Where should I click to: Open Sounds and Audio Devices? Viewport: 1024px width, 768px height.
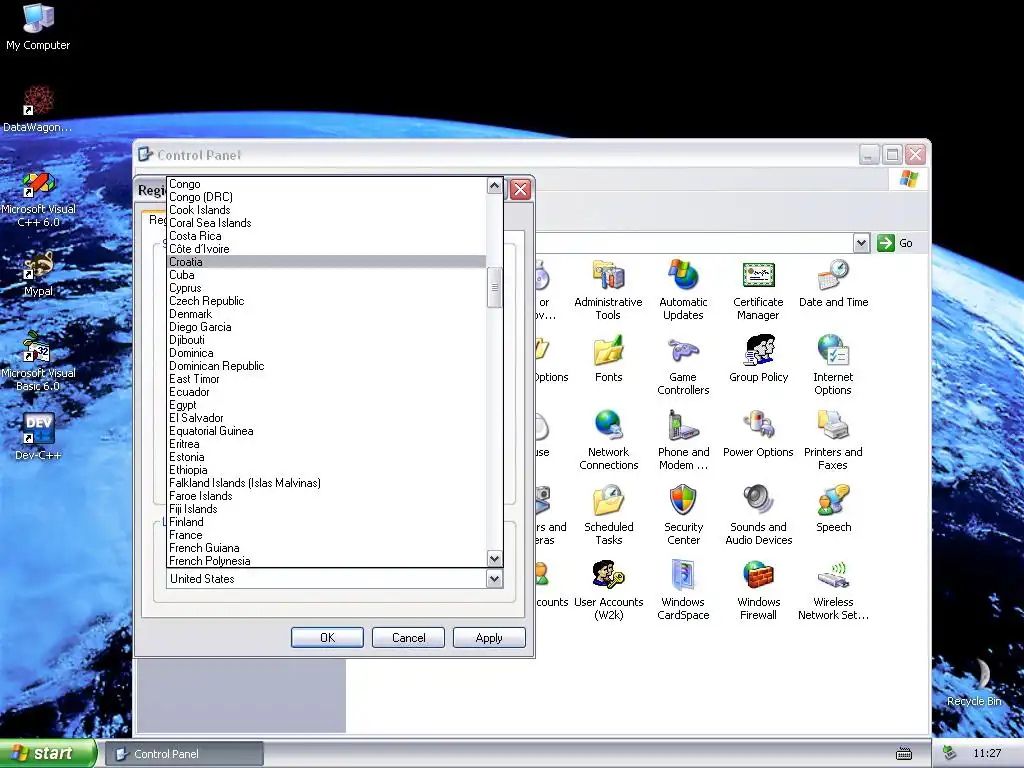(x=758, y=515)
